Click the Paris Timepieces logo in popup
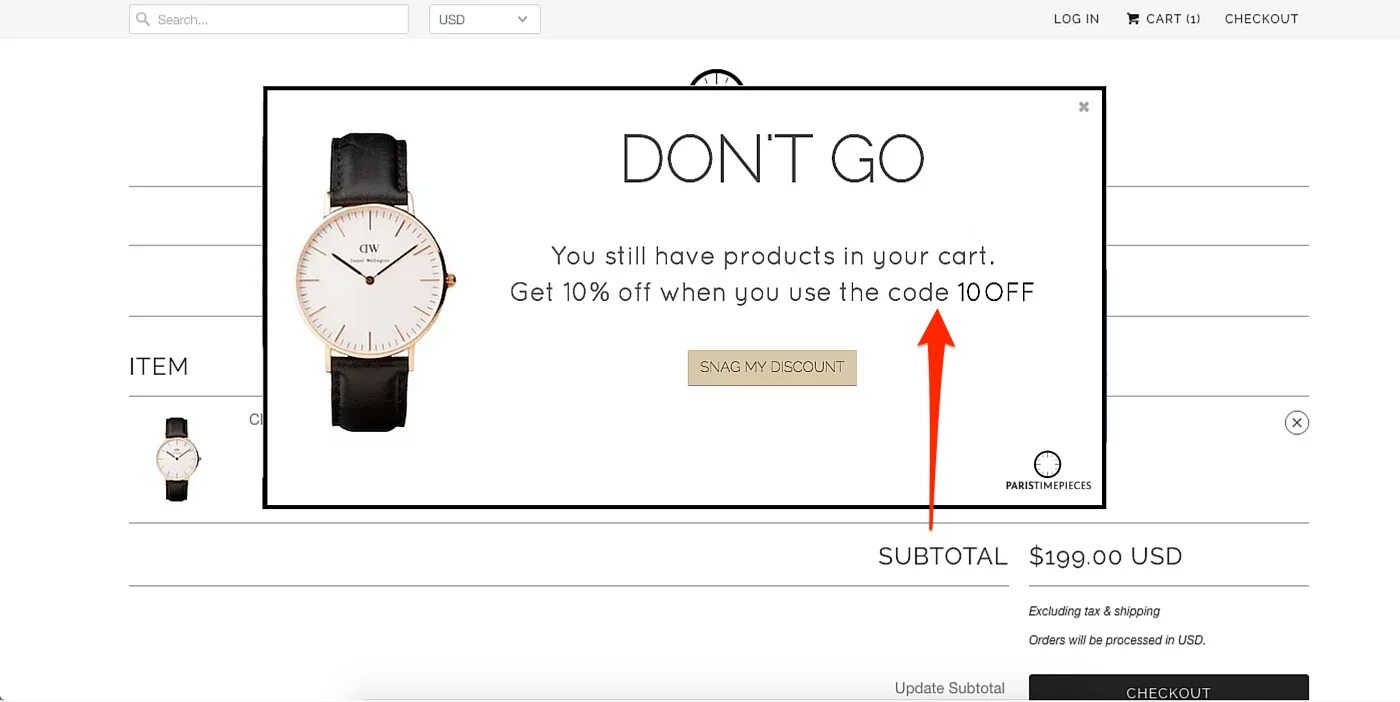The height and width of the screenshot is (702, 1400). (x=1048, y=471)
